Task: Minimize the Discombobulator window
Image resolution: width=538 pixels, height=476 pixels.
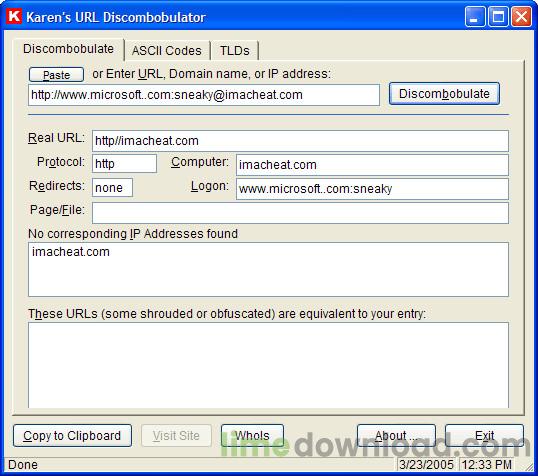Action: 475,16
